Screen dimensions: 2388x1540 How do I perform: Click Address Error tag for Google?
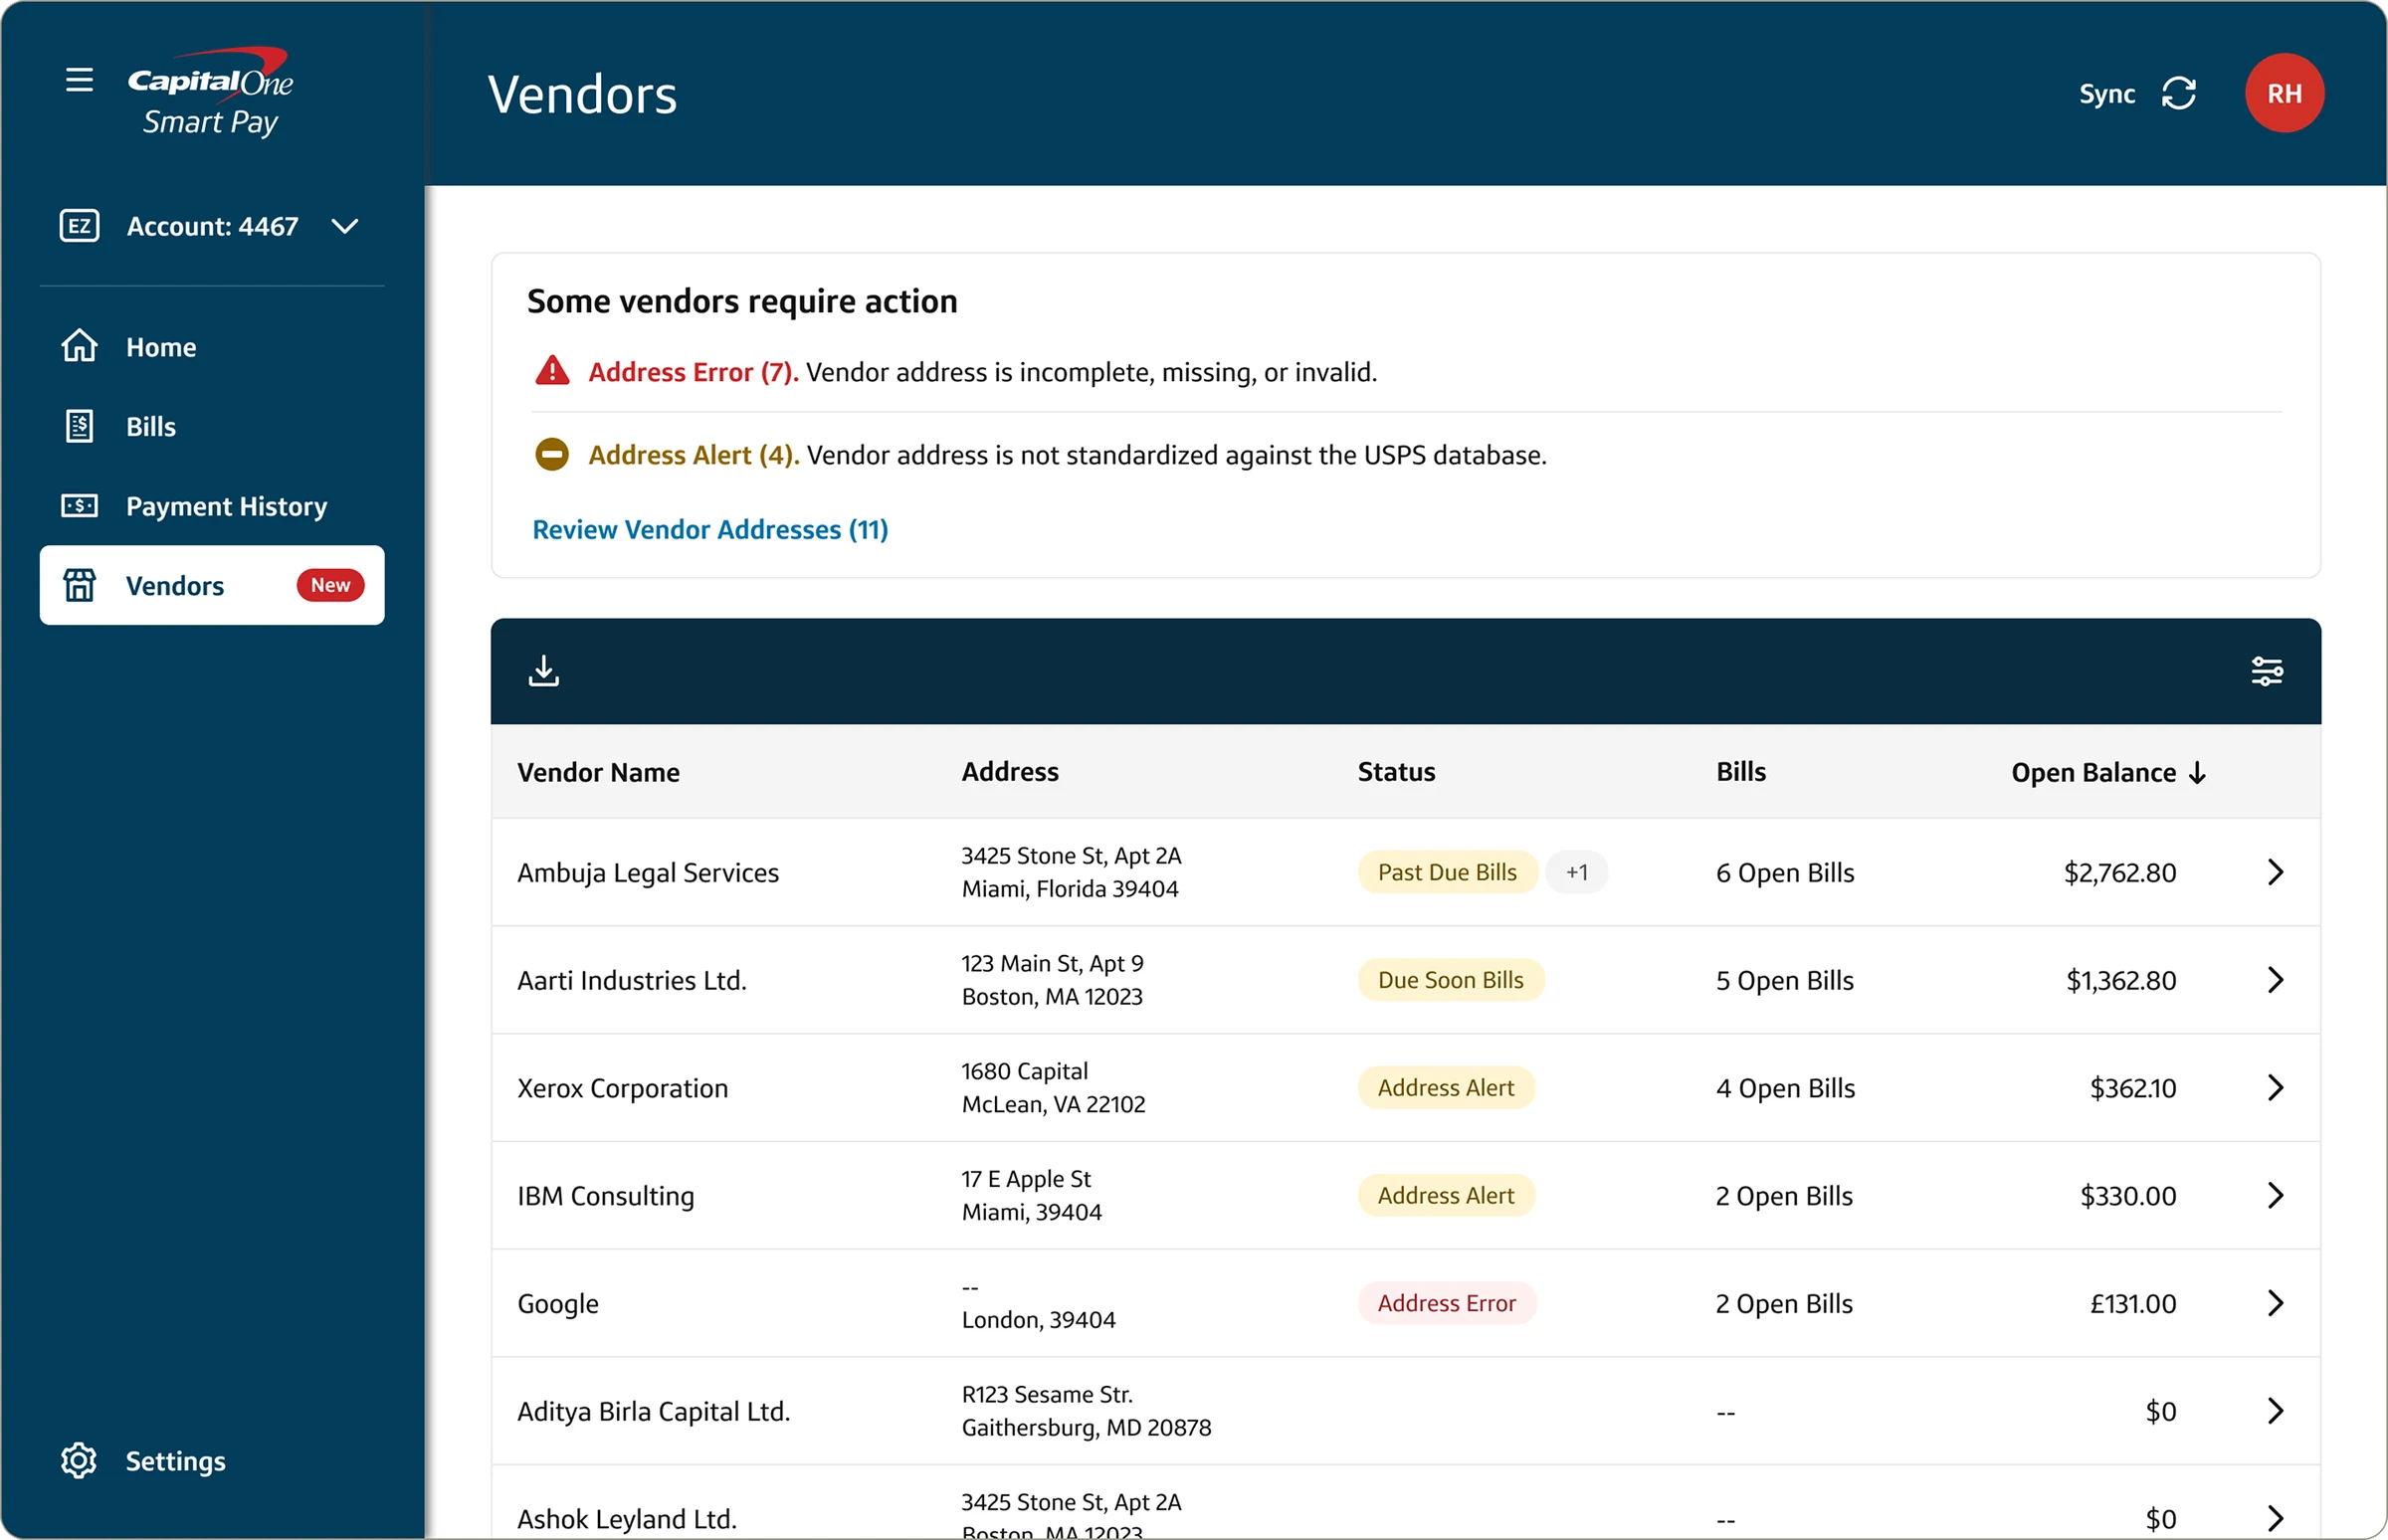(x=1447, y=1303)
